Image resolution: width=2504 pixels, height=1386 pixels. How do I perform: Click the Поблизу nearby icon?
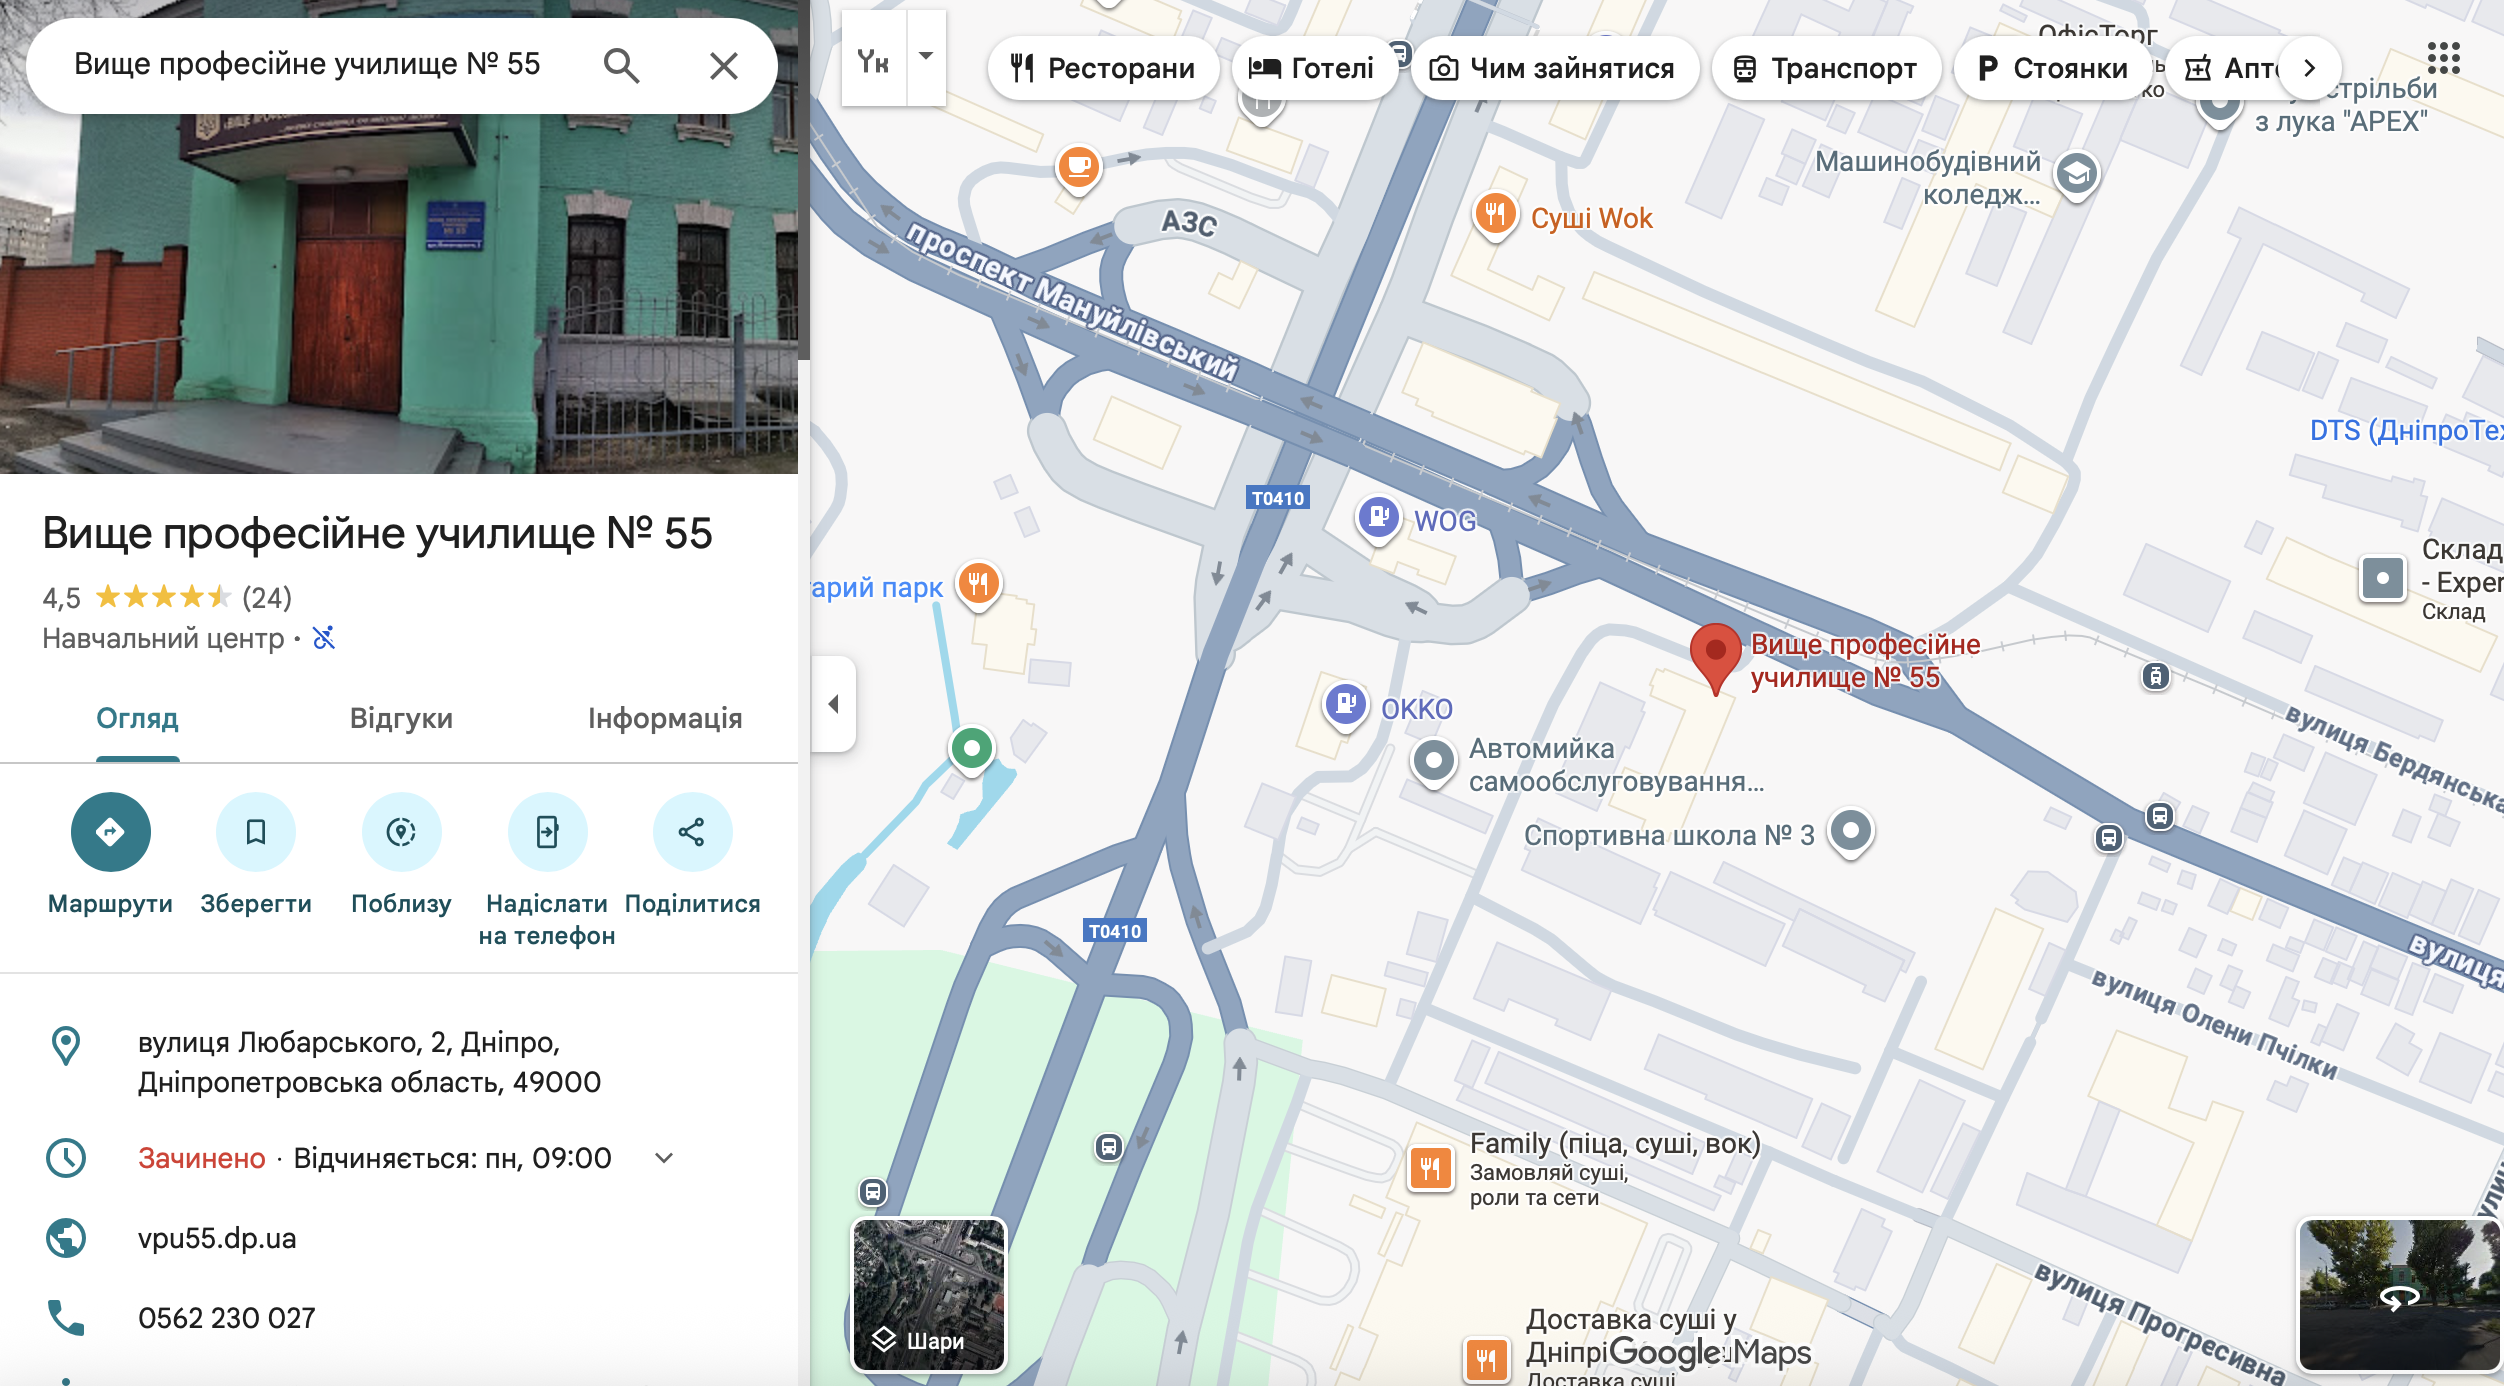[401, 831]
